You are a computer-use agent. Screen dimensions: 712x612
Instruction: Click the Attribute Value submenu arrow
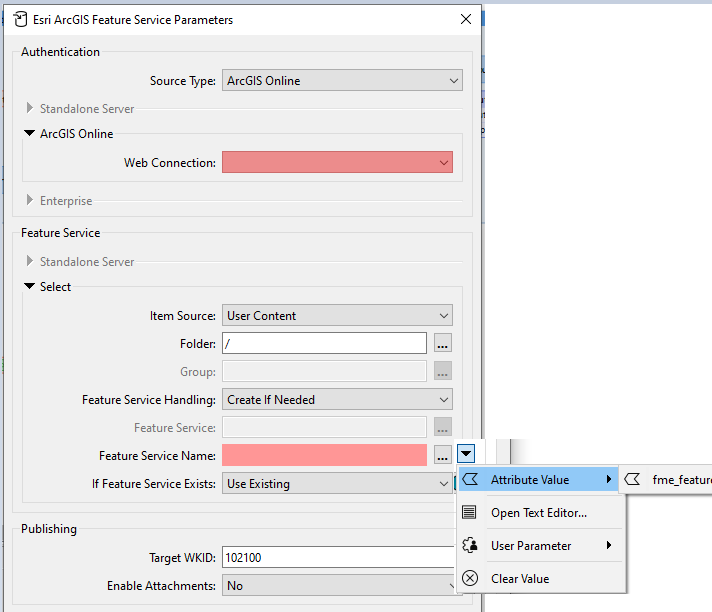609,479
